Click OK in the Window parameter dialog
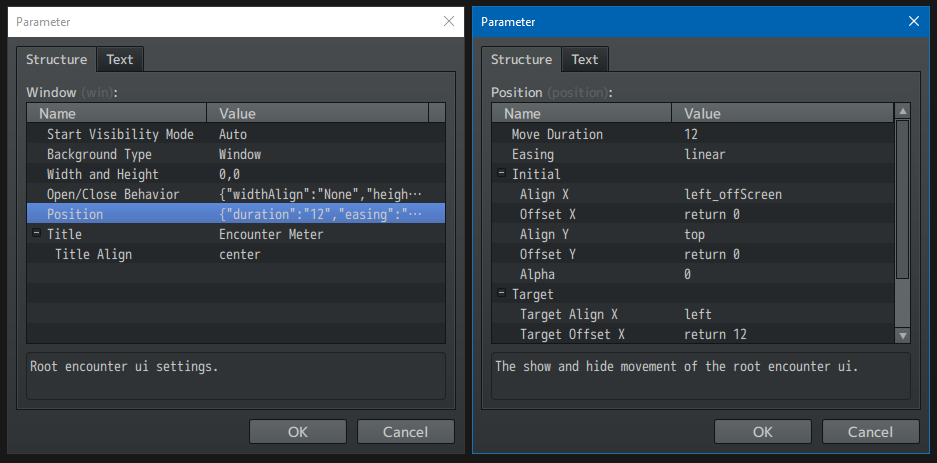 [298, 431]
